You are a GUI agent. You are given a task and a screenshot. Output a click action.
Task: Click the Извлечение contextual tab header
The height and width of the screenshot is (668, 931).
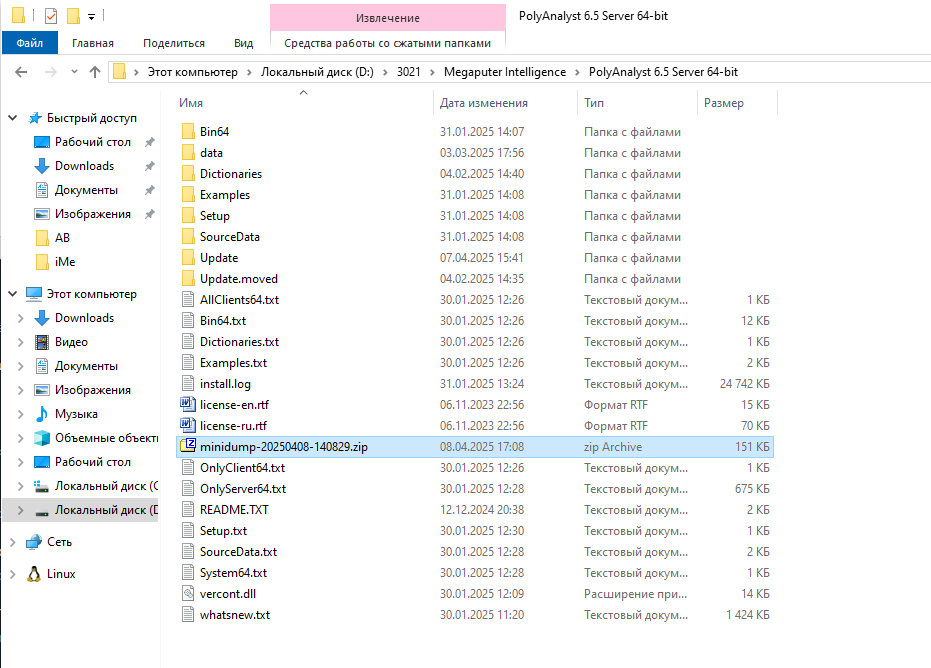click(x=388, y=18)
